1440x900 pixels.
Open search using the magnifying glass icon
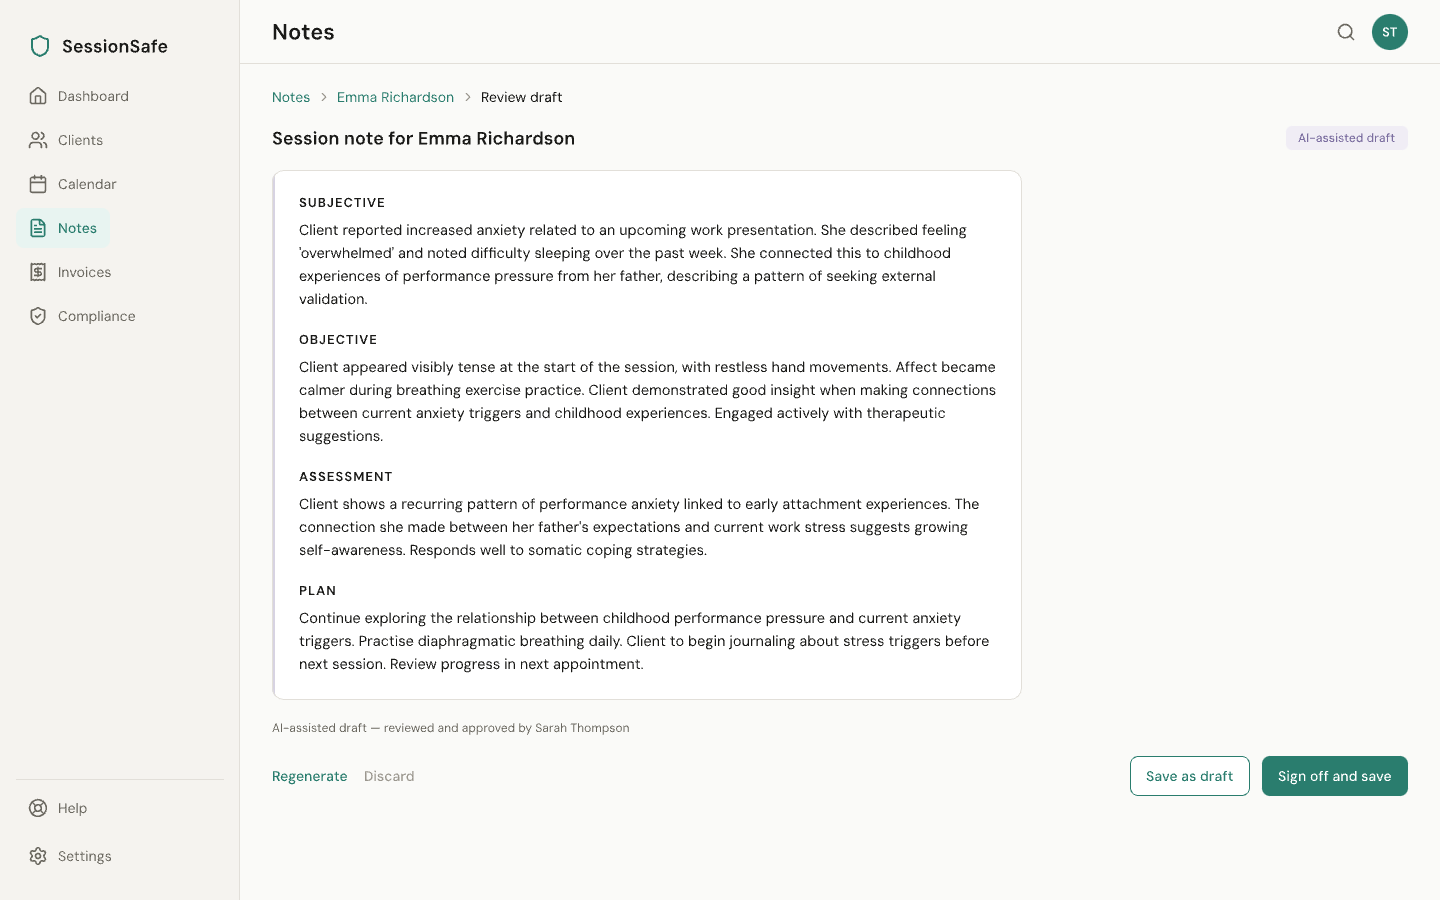click(1346, 32)
